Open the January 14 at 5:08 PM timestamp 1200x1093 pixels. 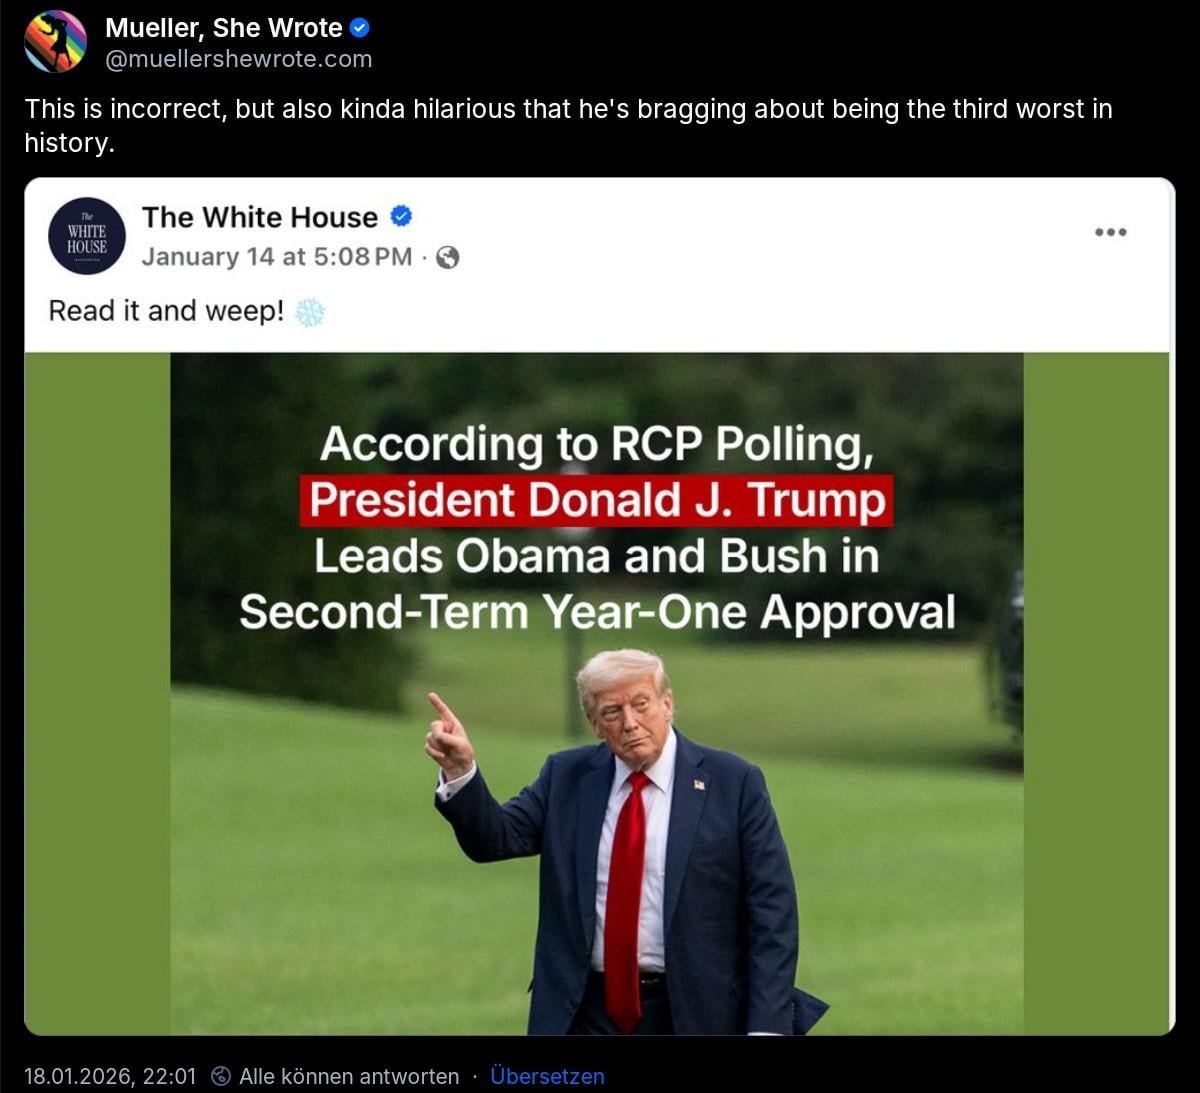(x=277, y=257)
